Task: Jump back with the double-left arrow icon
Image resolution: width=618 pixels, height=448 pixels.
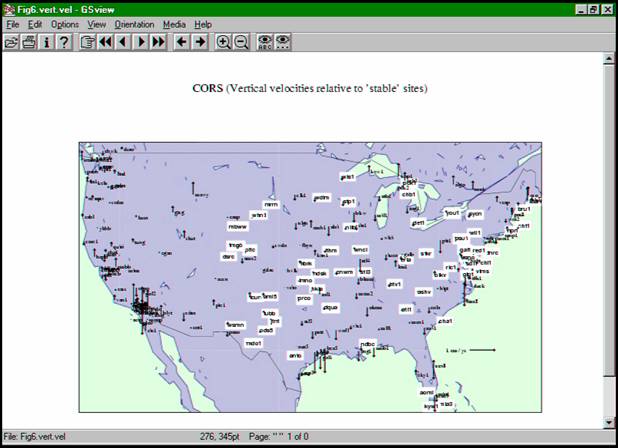Action: coord(105,42)
